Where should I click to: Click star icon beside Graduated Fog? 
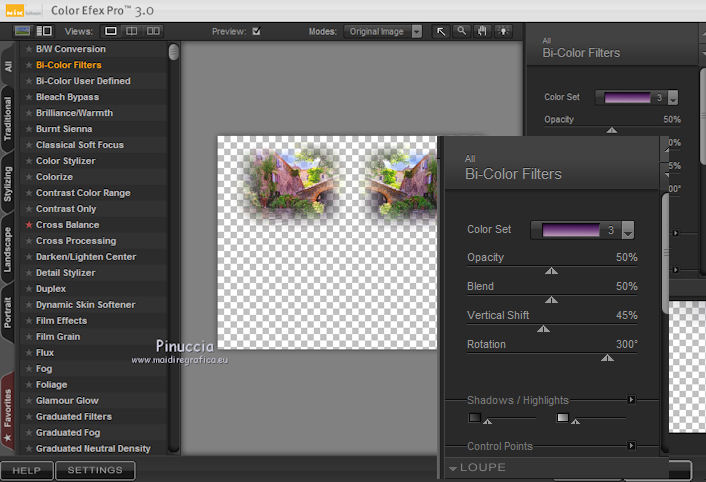29,432
